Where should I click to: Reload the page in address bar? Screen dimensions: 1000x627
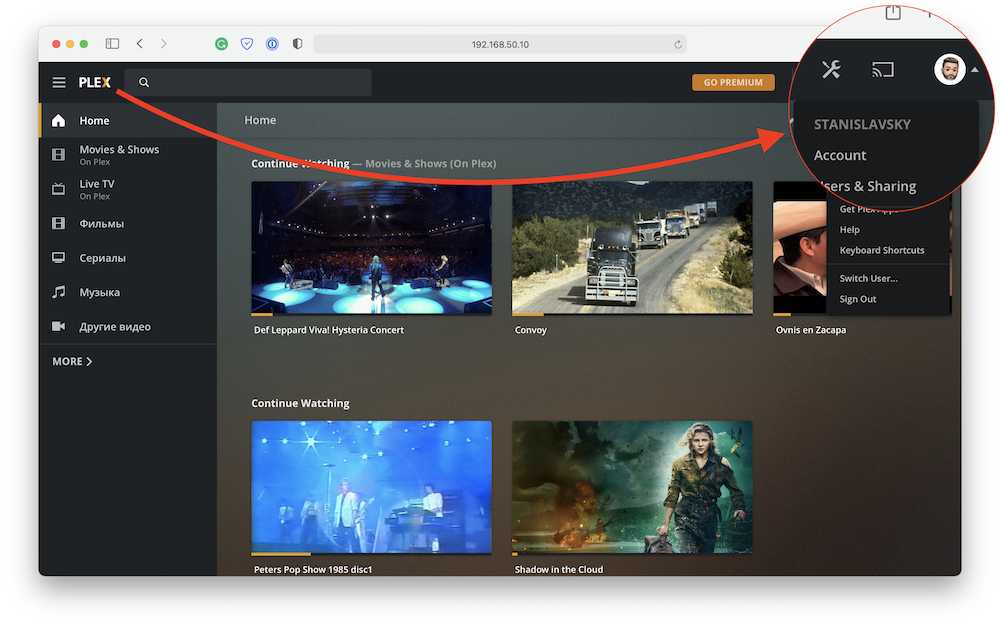click(x=678, y=44)
